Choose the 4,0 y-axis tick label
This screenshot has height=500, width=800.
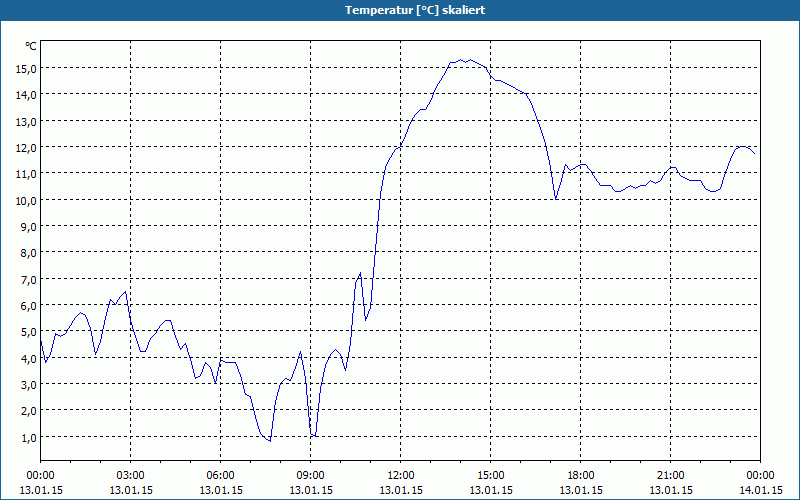29,359
